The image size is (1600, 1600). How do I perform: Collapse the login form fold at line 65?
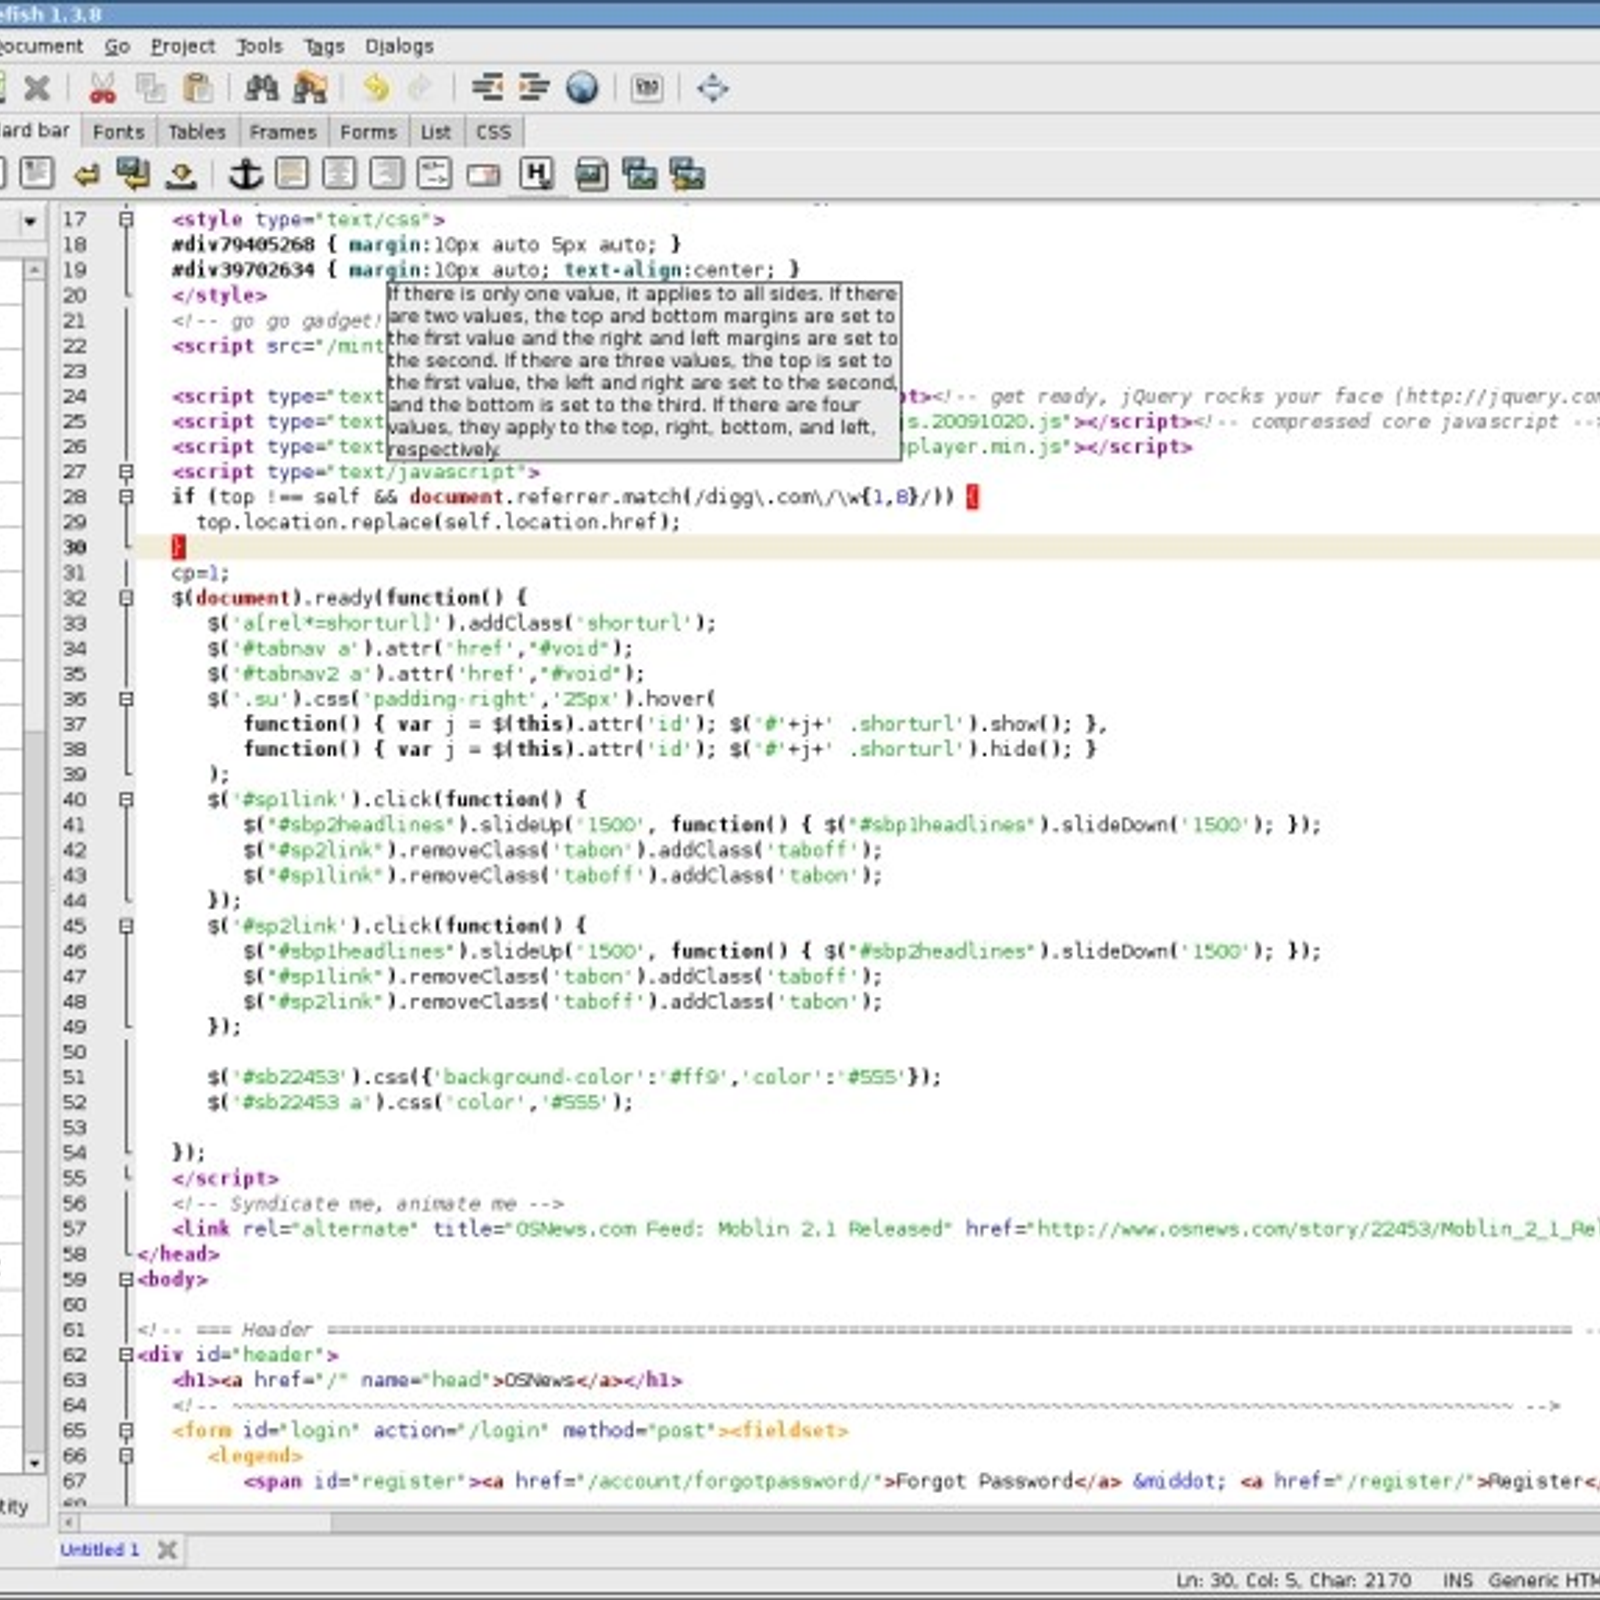point(126,1430)
